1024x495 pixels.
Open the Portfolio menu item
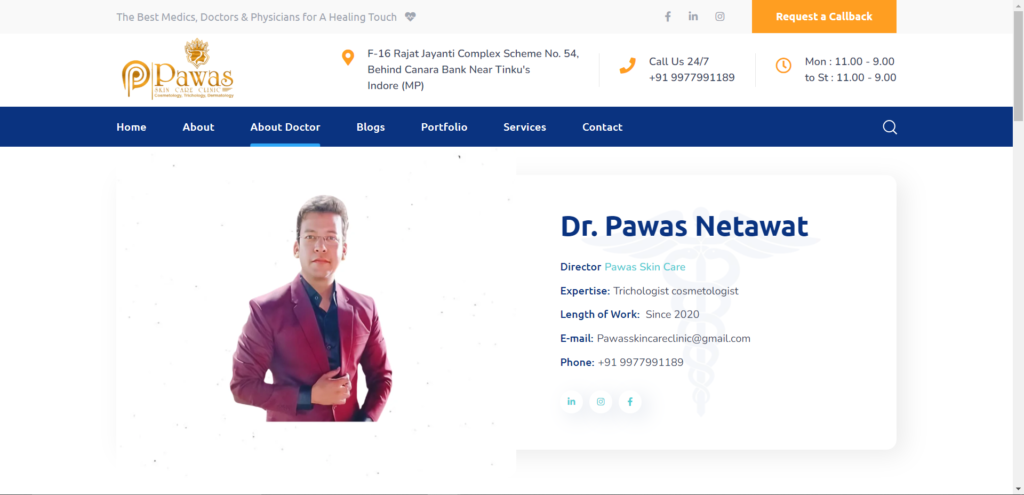444,127
